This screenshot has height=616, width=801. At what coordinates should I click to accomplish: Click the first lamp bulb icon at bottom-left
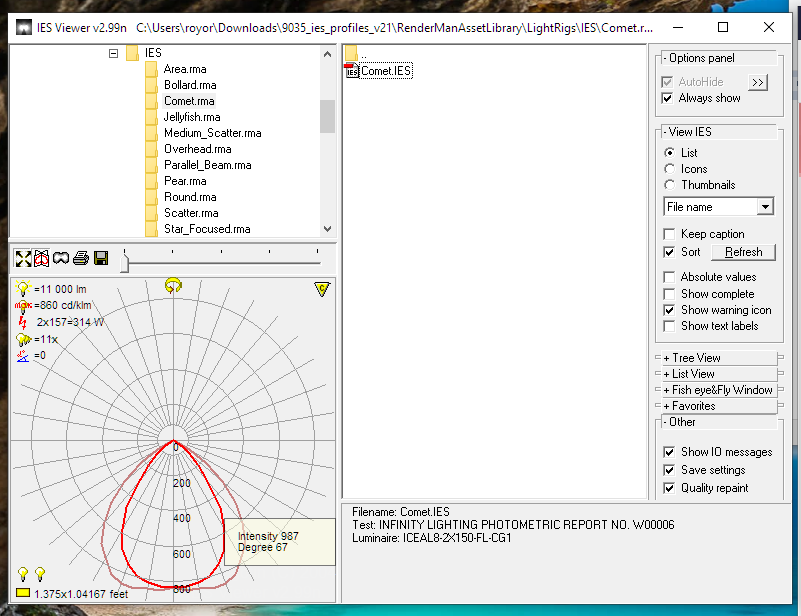(23, 574)
